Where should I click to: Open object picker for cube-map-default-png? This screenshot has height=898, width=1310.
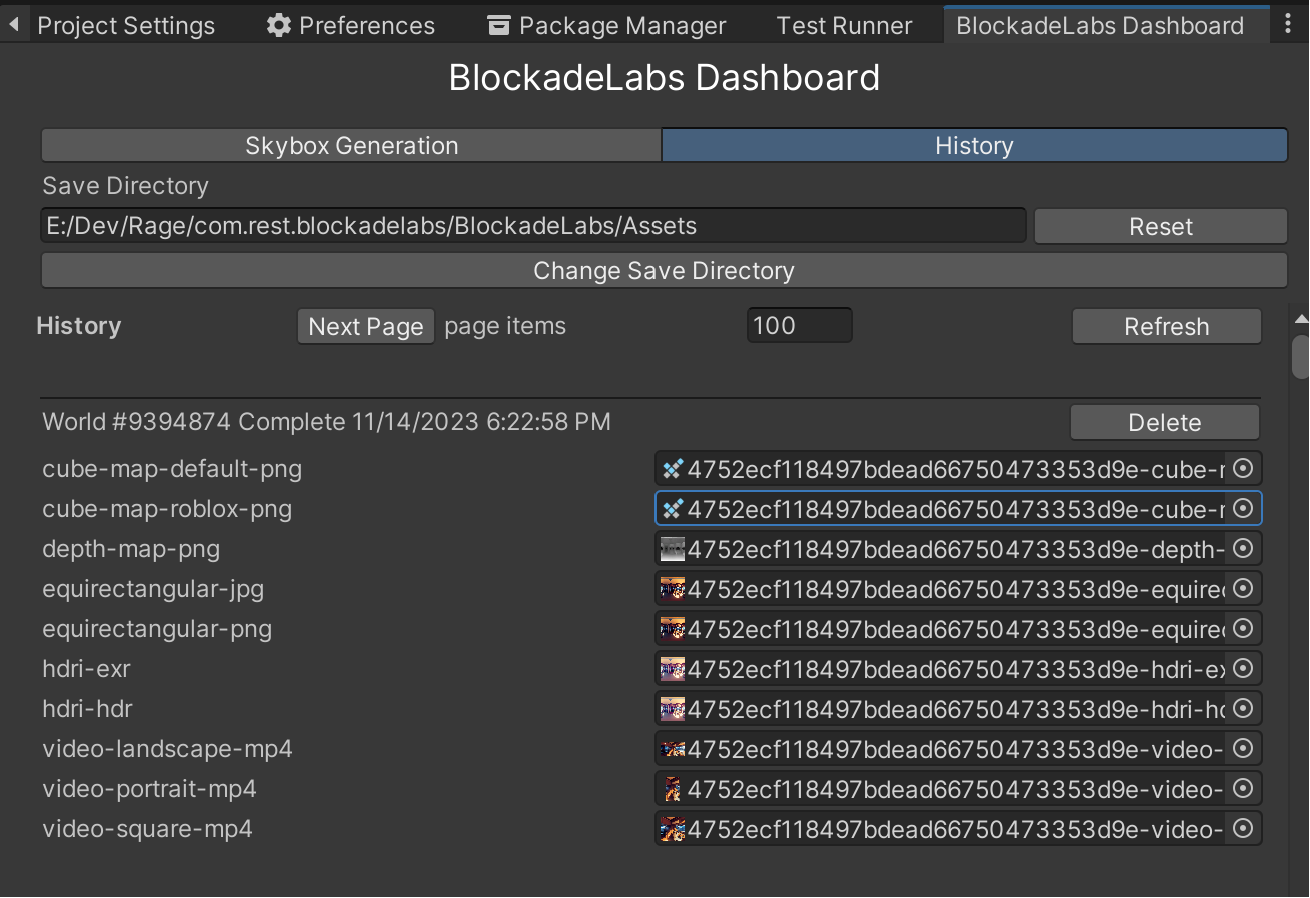pyautogui.click(x=1243, y=468)
